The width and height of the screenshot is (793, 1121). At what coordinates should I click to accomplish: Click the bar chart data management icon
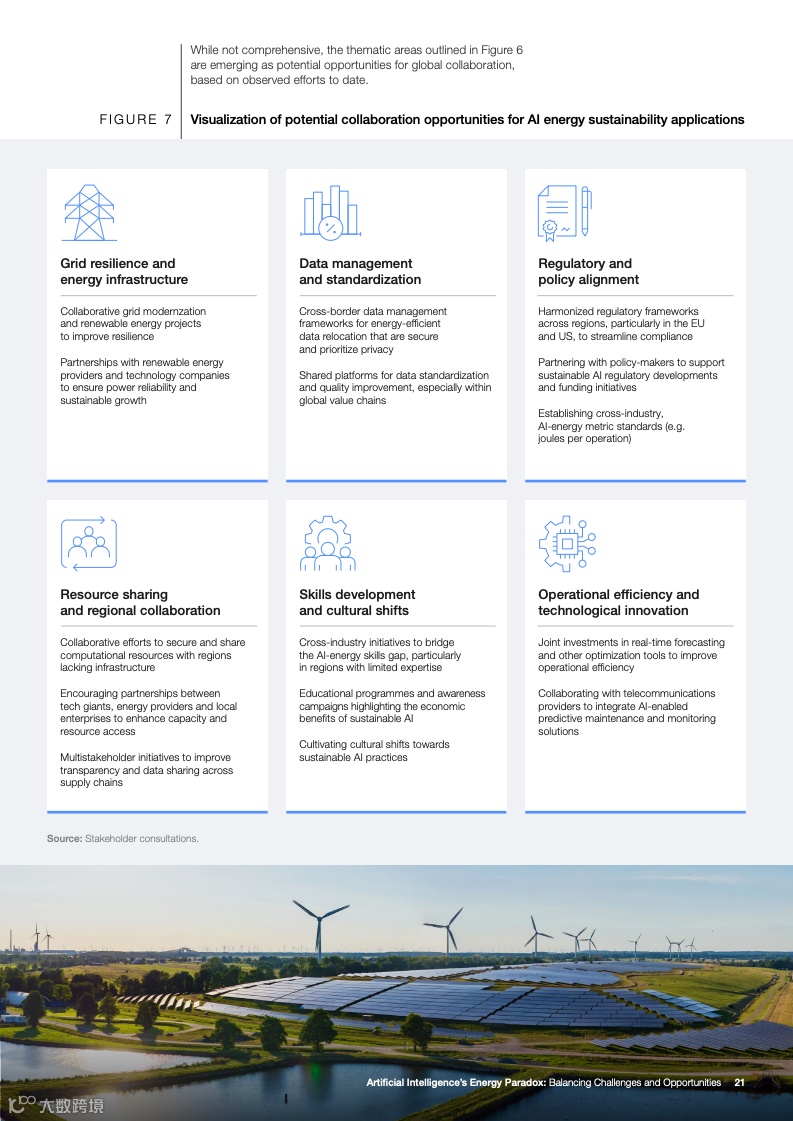pyautogui.click(x=330, y=212)
